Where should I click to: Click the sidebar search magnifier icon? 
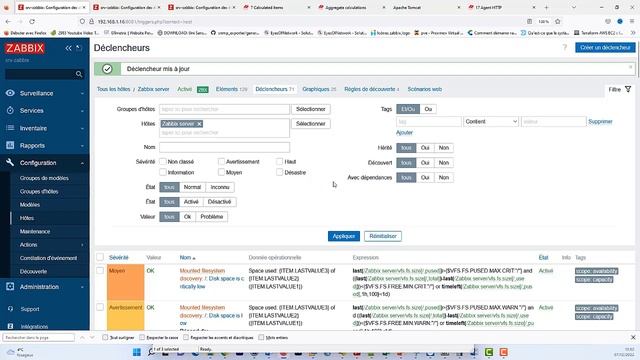(x=79, y=74)
